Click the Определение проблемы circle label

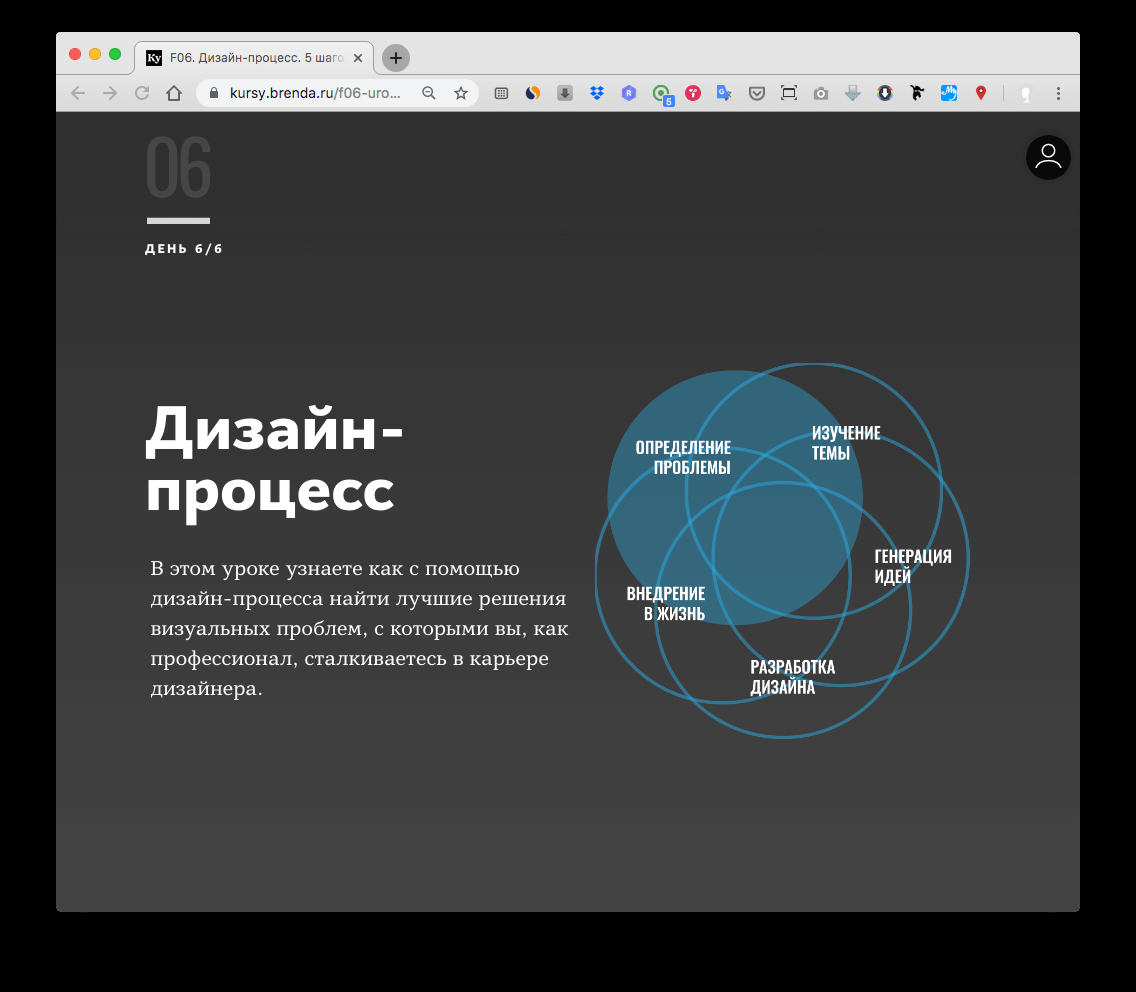click(x=683, y=457)
